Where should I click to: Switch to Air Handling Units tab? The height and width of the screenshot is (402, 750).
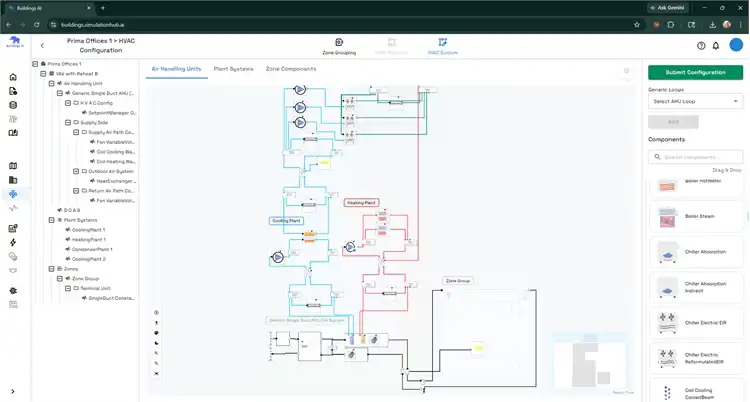176,69
